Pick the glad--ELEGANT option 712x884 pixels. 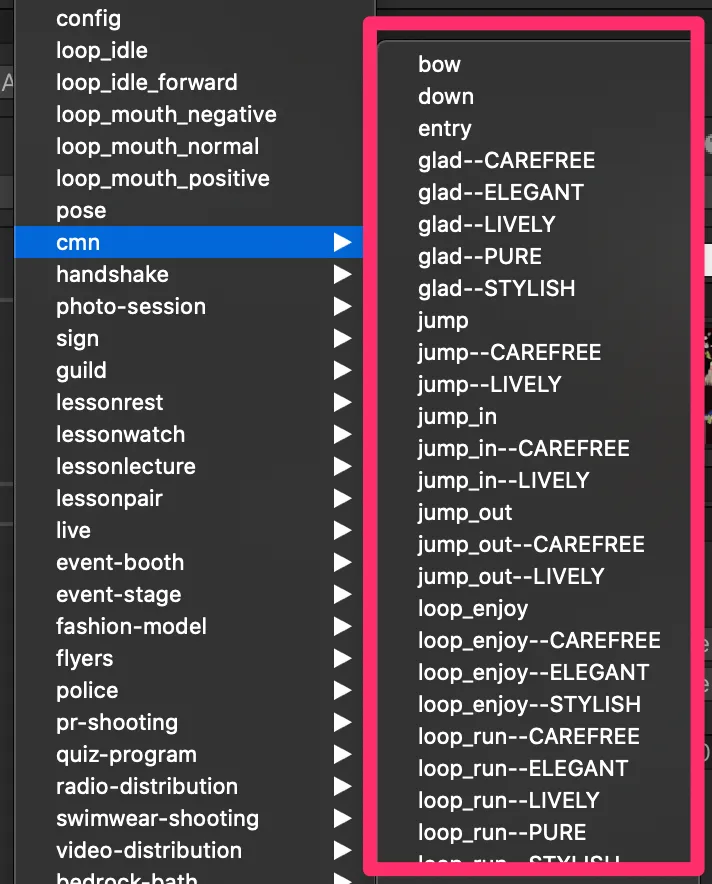click(500, 193)
